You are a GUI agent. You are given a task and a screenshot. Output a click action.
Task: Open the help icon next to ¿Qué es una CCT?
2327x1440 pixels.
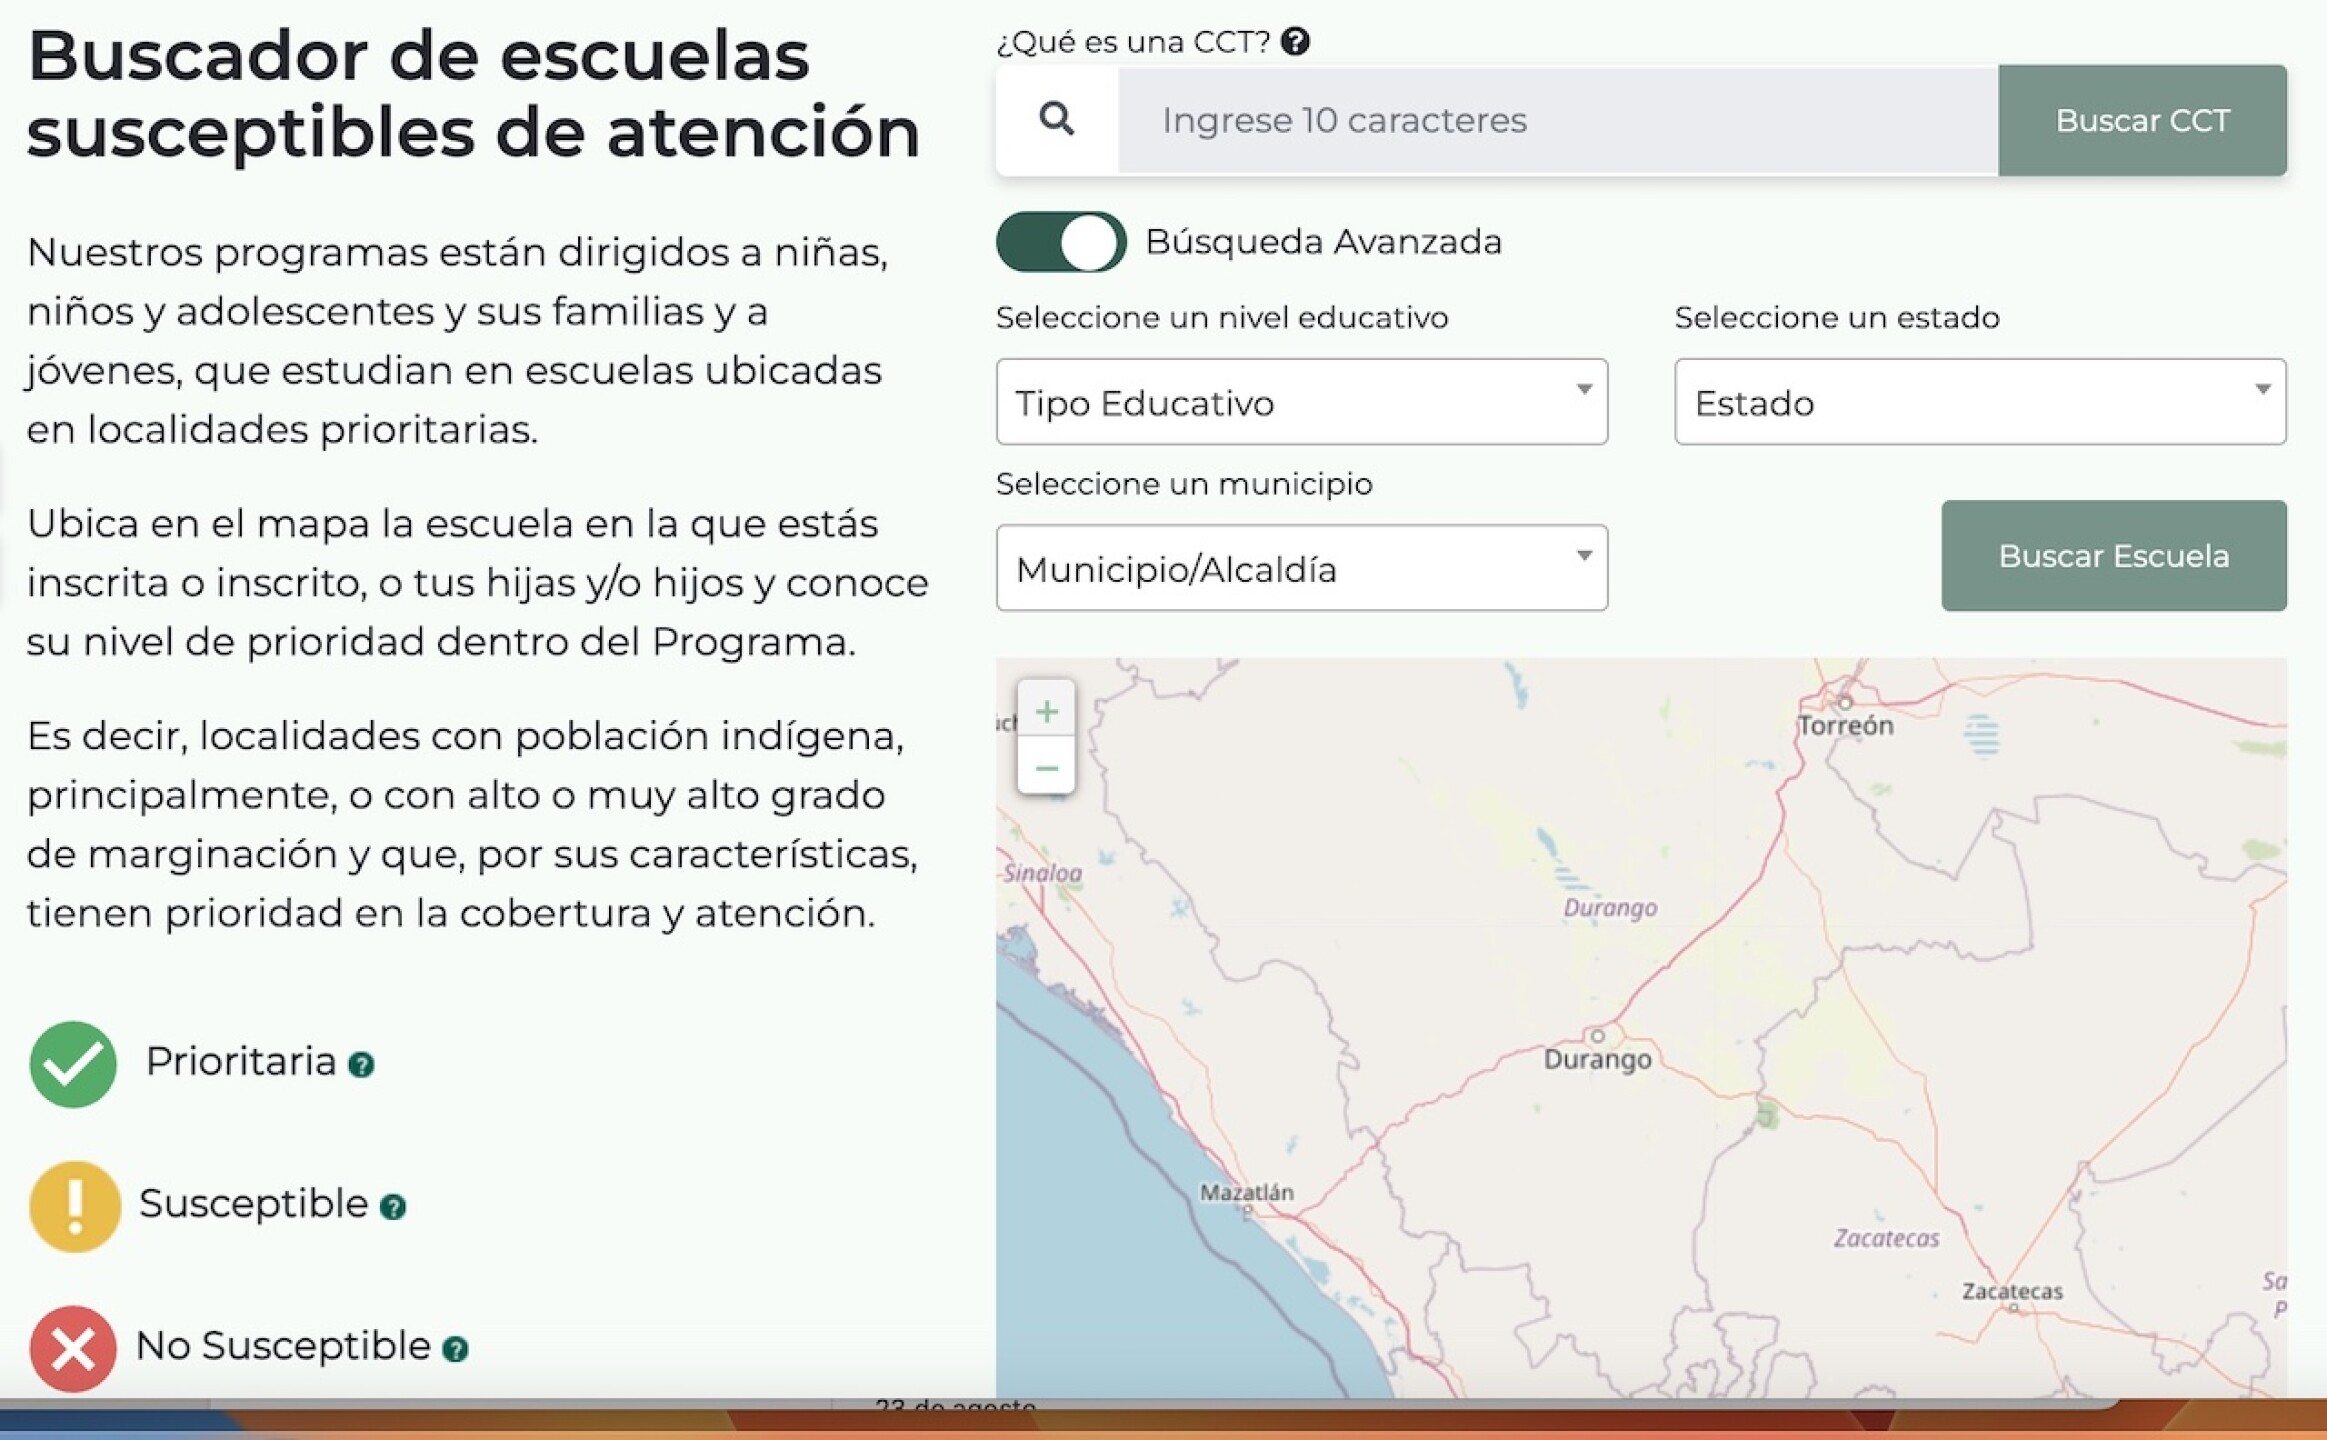click(1296, 41)
